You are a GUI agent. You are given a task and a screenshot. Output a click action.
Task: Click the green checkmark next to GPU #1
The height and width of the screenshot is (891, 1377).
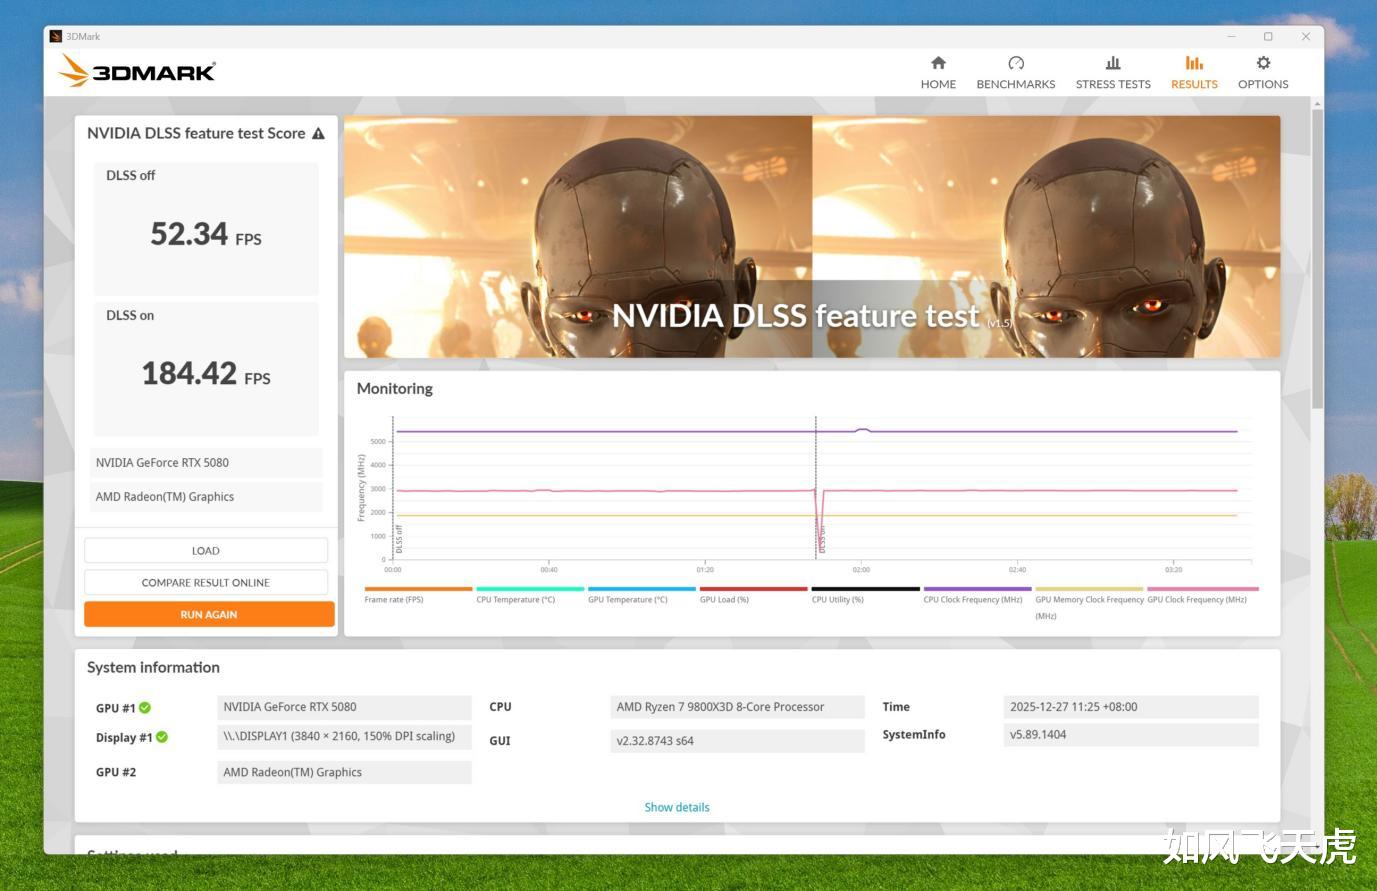click(145, 708)
